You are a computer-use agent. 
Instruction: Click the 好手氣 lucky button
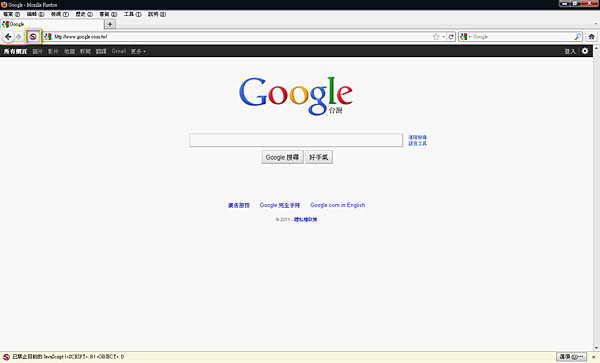319,157
